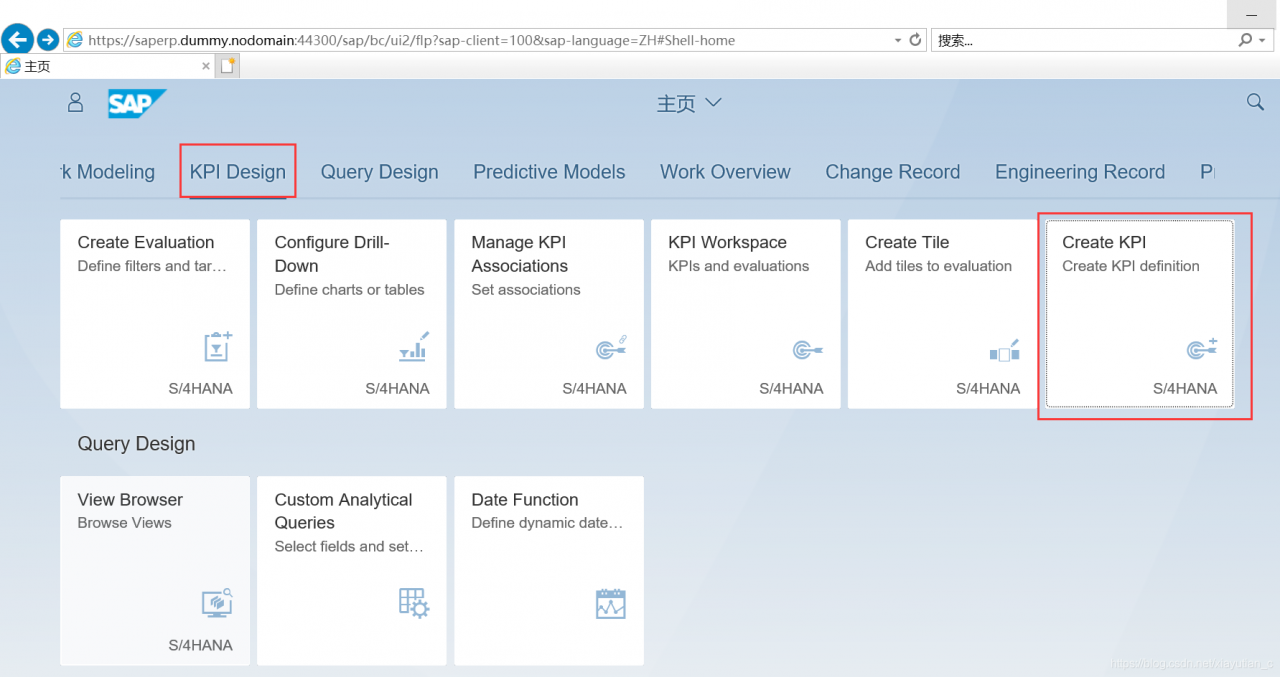1280x677 pixels.
Task: Open the KPI Workspace tile
Action: pyautogui.click(x=746, y=314)
